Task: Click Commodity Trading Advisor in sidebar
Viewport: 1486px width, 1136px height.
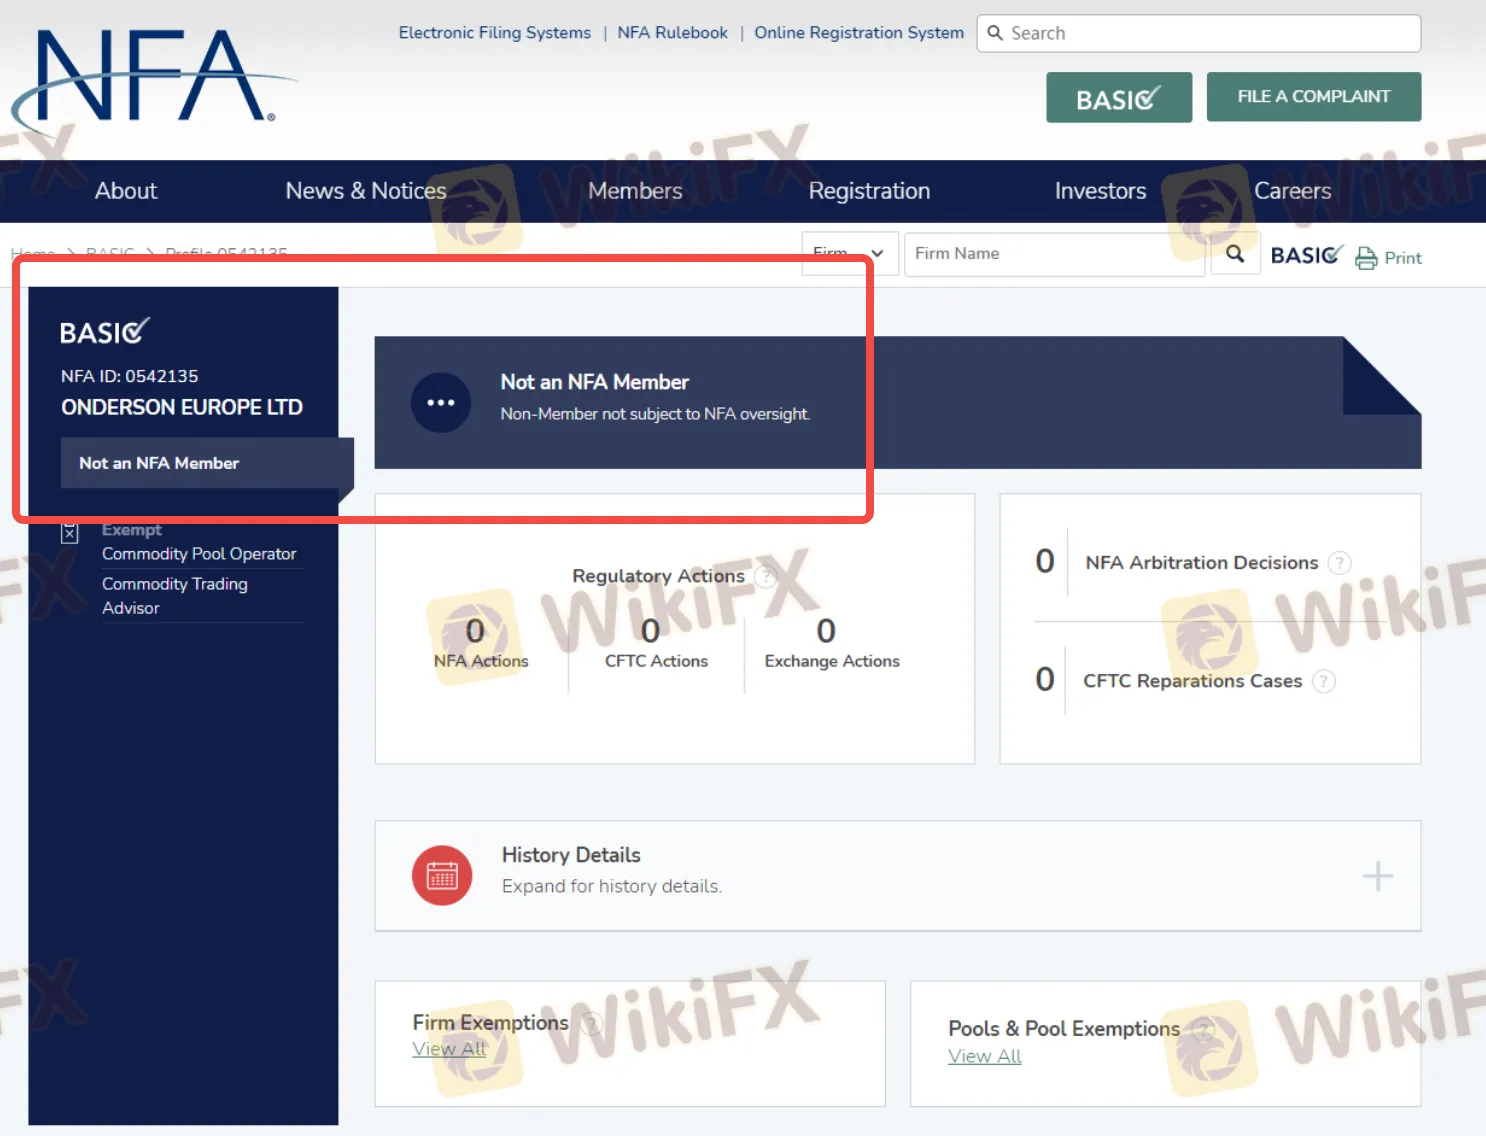Action: (175, 596)
